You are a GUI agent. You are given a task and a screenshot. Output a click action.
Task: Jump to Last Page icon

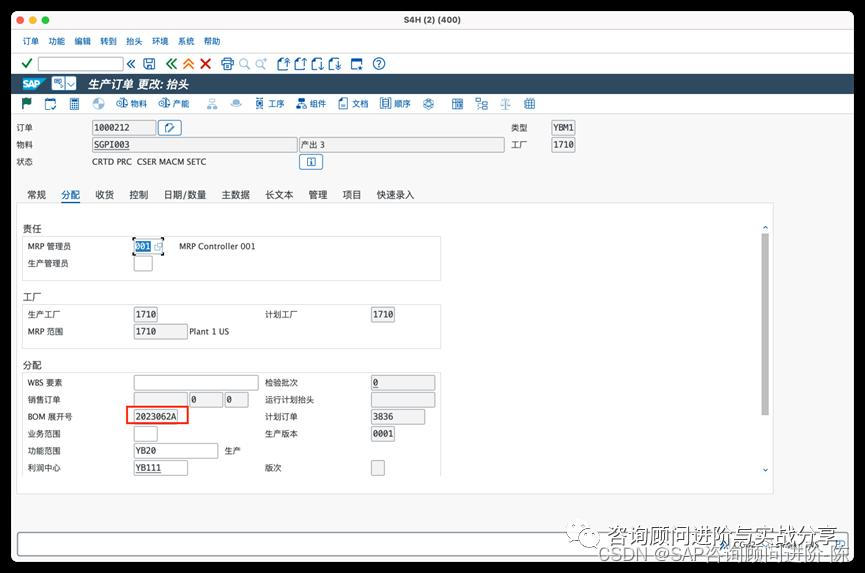click(335, 64)
